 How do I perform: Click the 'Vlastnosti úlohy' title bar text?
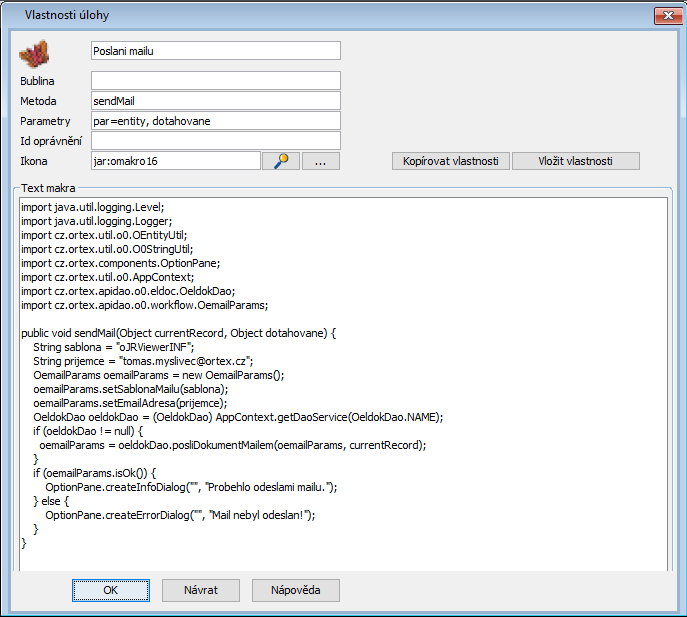click(x=67, y=16)
